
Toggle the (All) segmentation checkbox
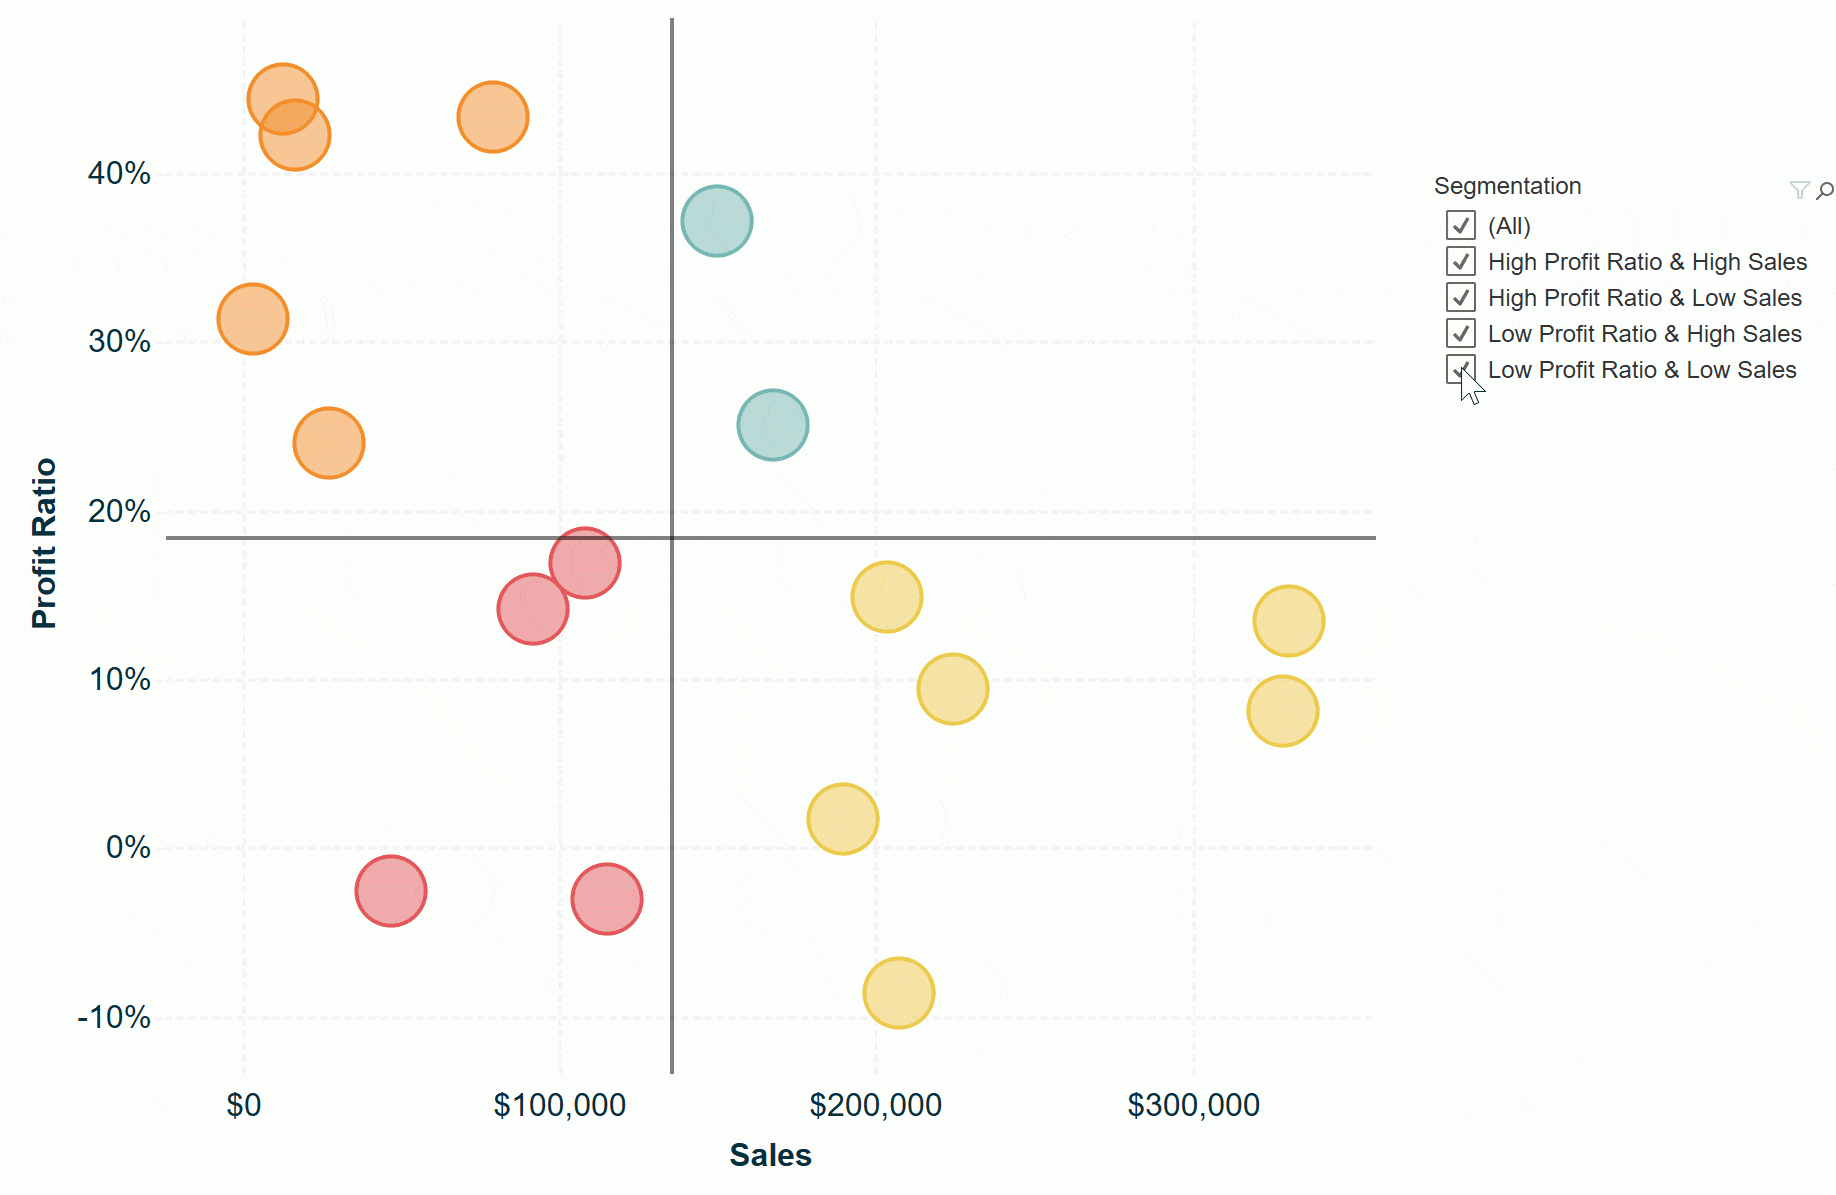(x=1460, y=226)
